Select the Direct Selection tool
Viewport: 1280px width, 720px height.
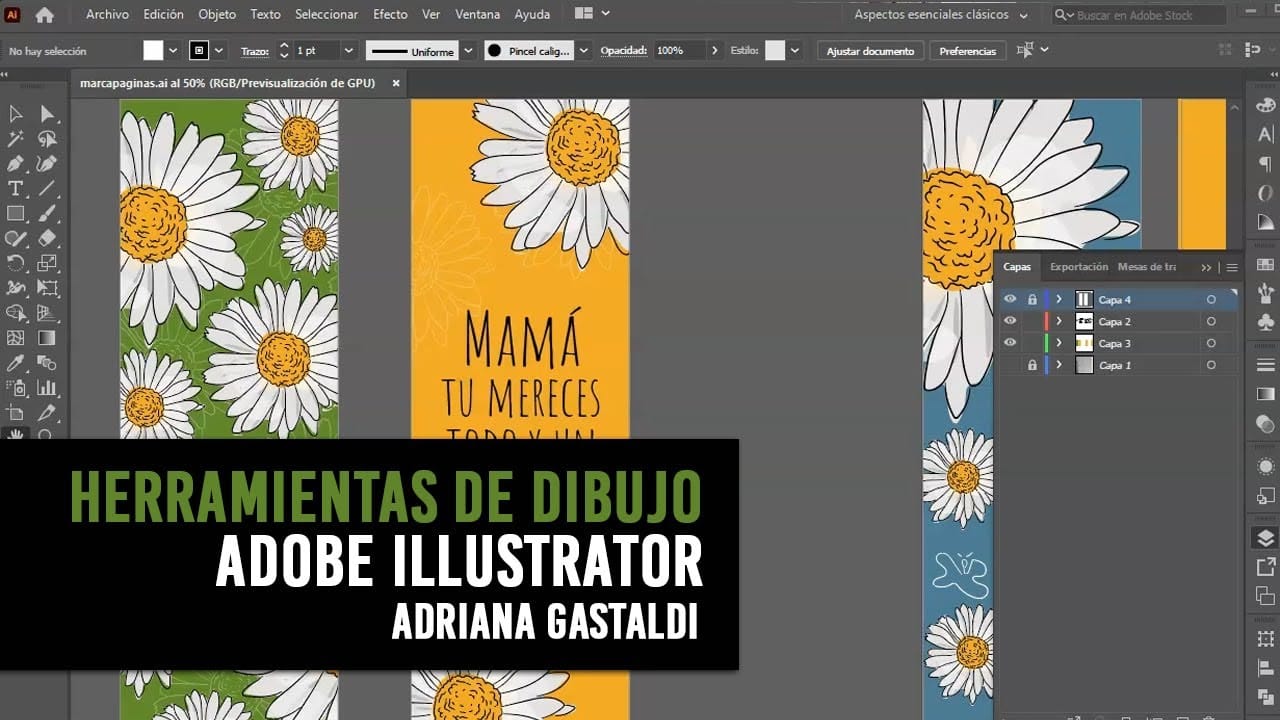pos(47,114)
